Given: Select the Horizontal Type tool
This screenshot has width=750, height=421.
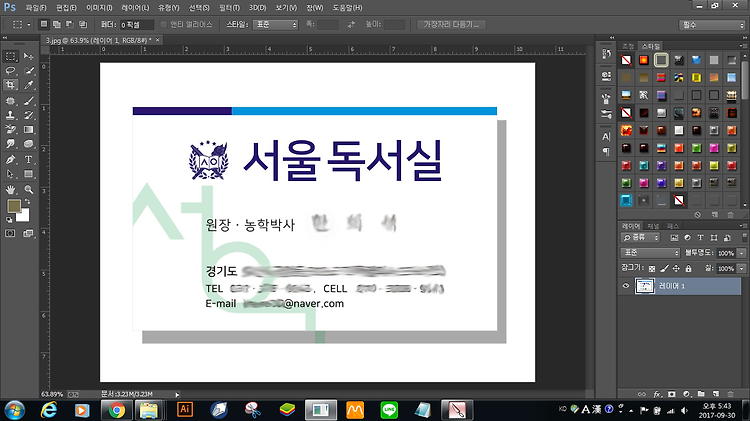Looking at the screenshot, I should coord(29,160).
